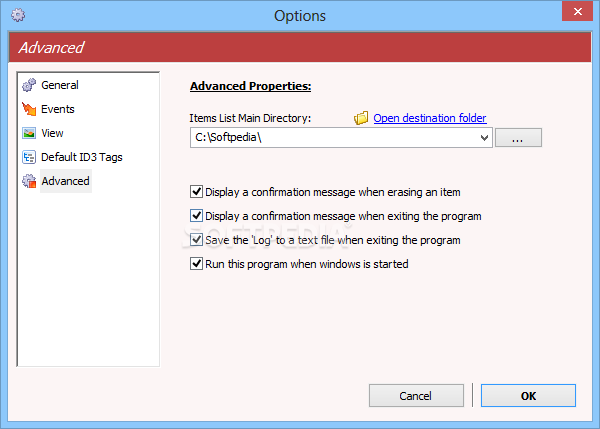600x429 pixels.
Task: Click the browse (...) button
Action: tap(518, 138)
